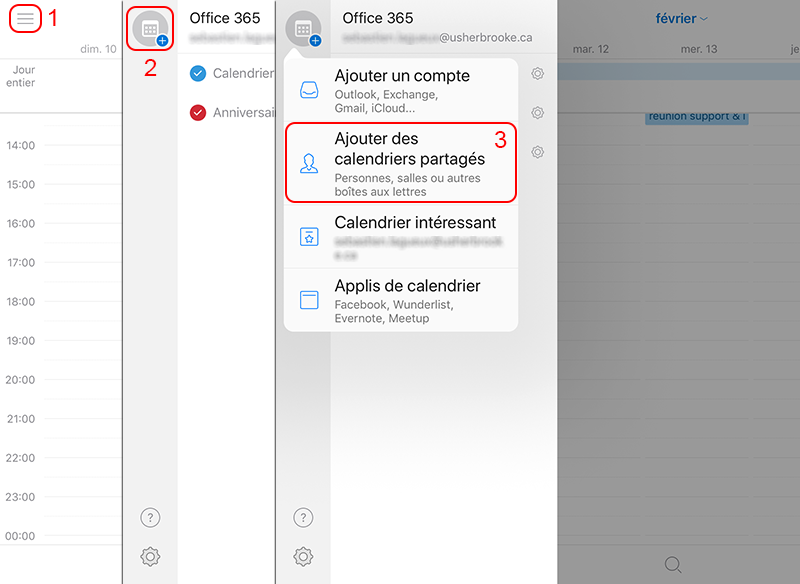Click gear icon right of Ajouter un compte
800x584 pixels.
(538, 74)
